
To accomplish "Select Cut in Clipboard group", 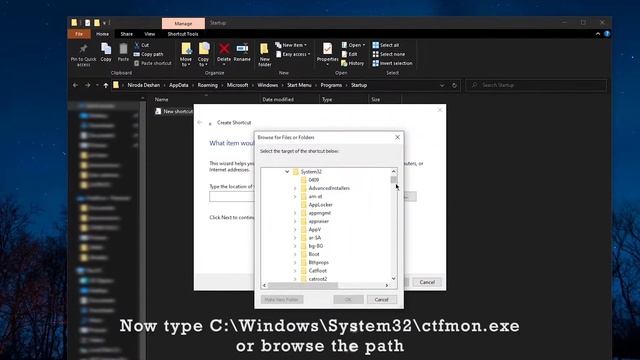I will [x=142, y=45].
